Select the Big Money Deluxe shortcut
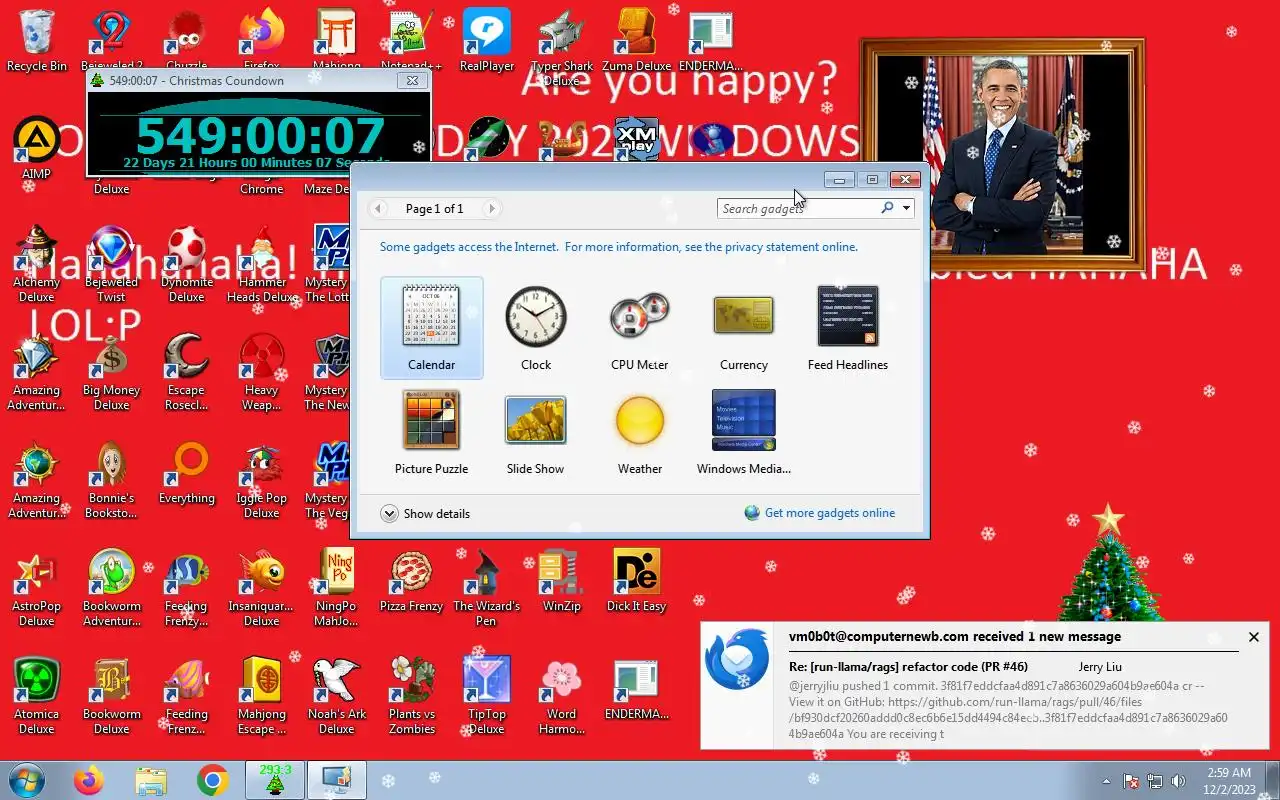The image size is (1280, 800). point(112,373)
